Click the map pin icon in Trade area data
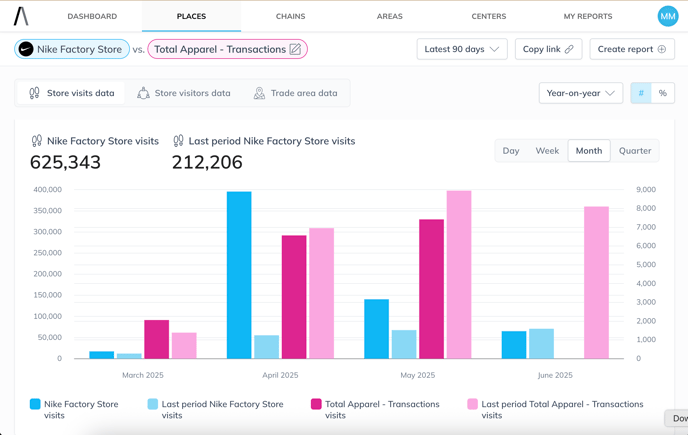Viewport: 688px width, 435px height. coord(259,93)
